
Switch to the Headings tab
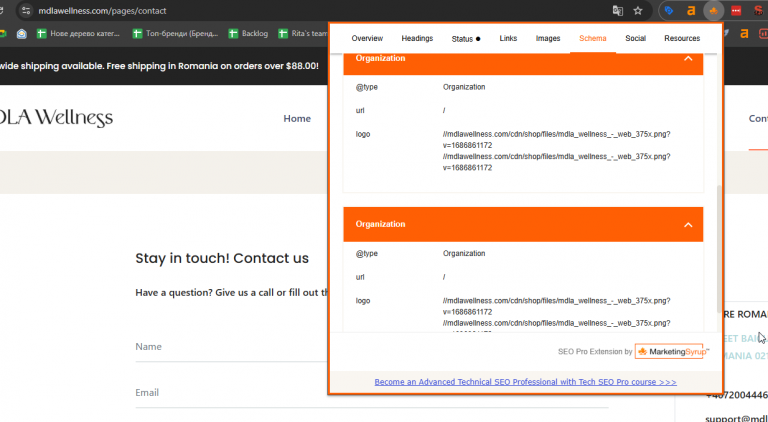(417, 38)
